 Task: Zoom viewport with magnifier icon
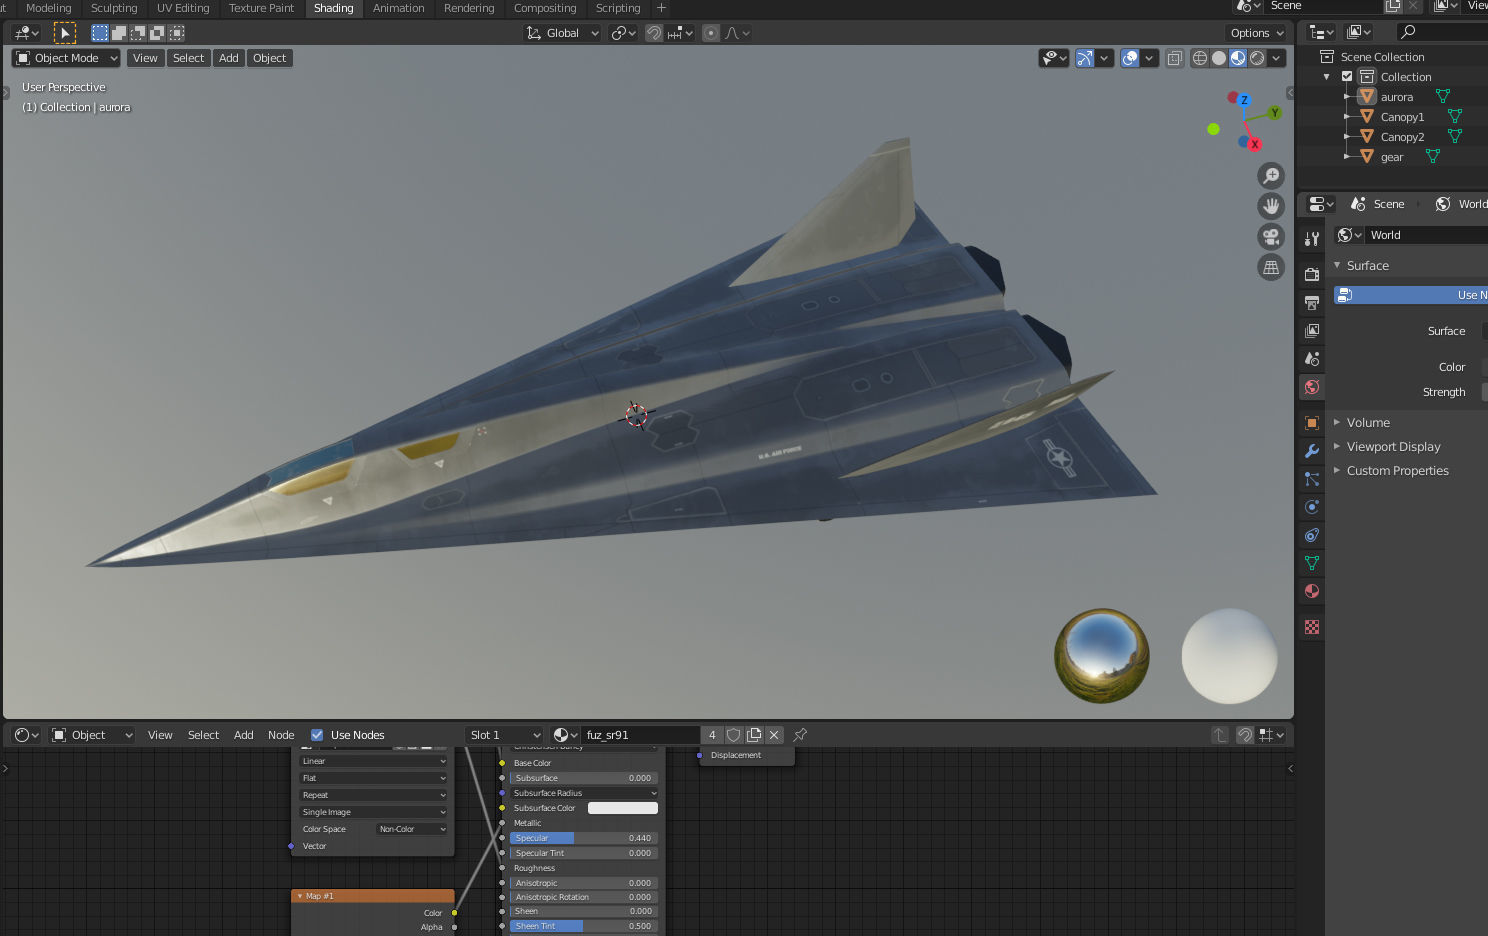[1271, 176]
